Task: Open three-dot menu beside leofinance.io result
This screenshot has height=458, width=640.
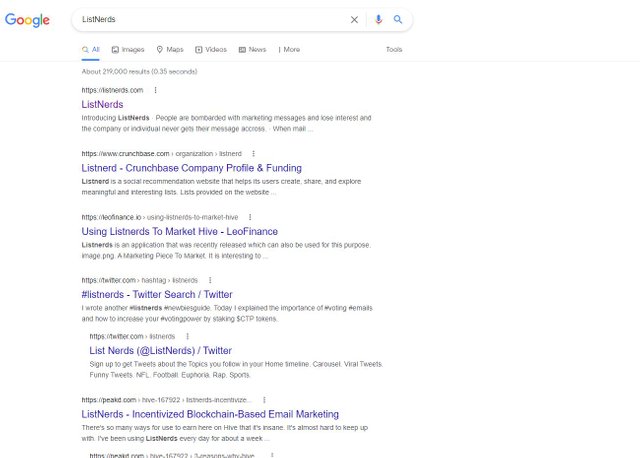Action: coord(250,217)
